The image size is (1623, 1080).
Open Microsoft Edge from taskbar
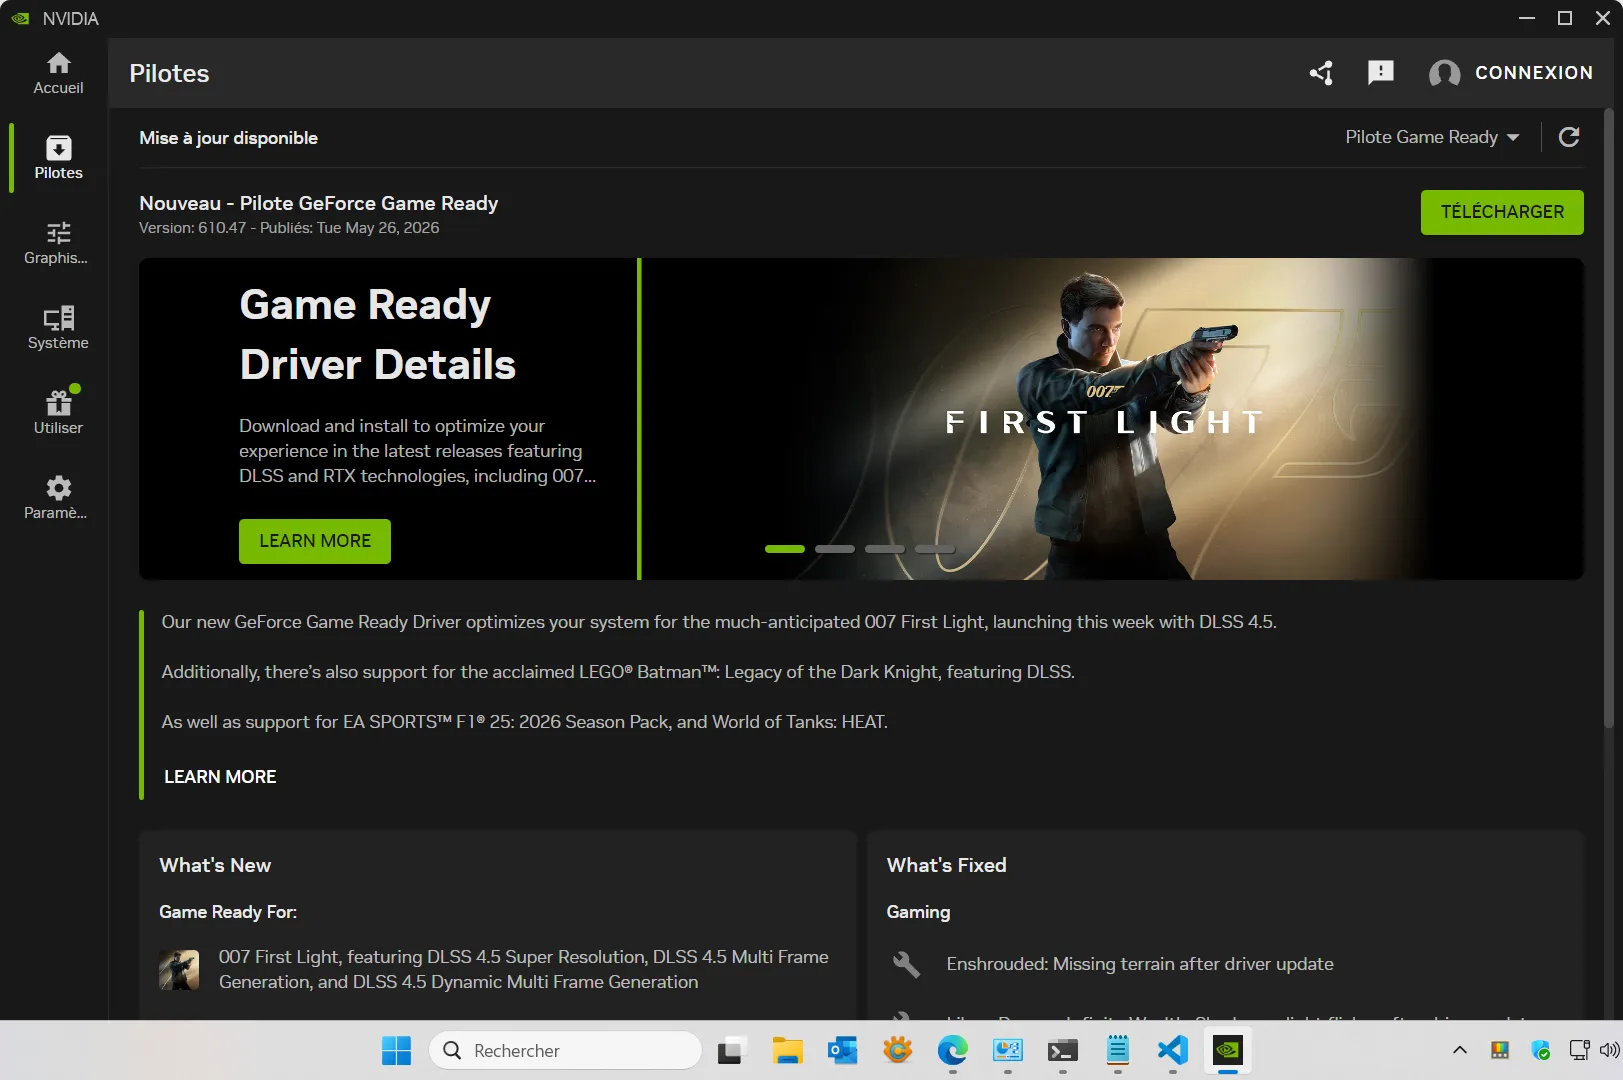tap(952, 1050)
